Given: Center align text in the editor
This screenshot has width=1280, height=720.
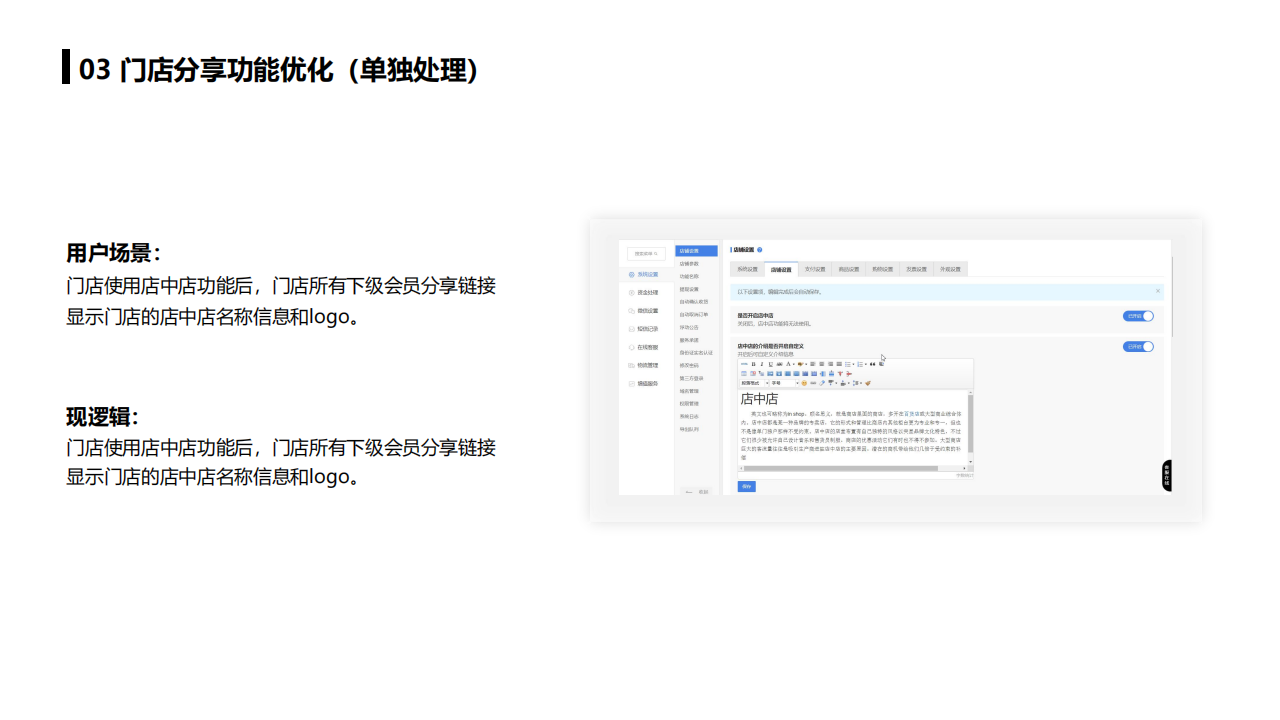Looking at the screenshot, I should (x=822, y=364).
